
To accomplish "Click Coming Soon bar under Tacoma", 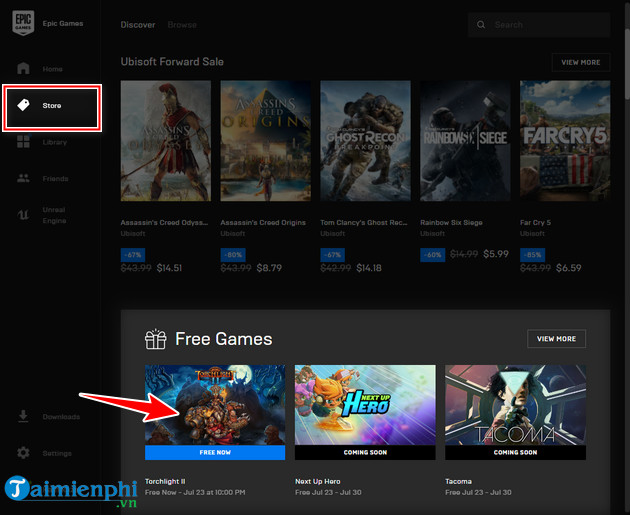I will tap(515, 452).
